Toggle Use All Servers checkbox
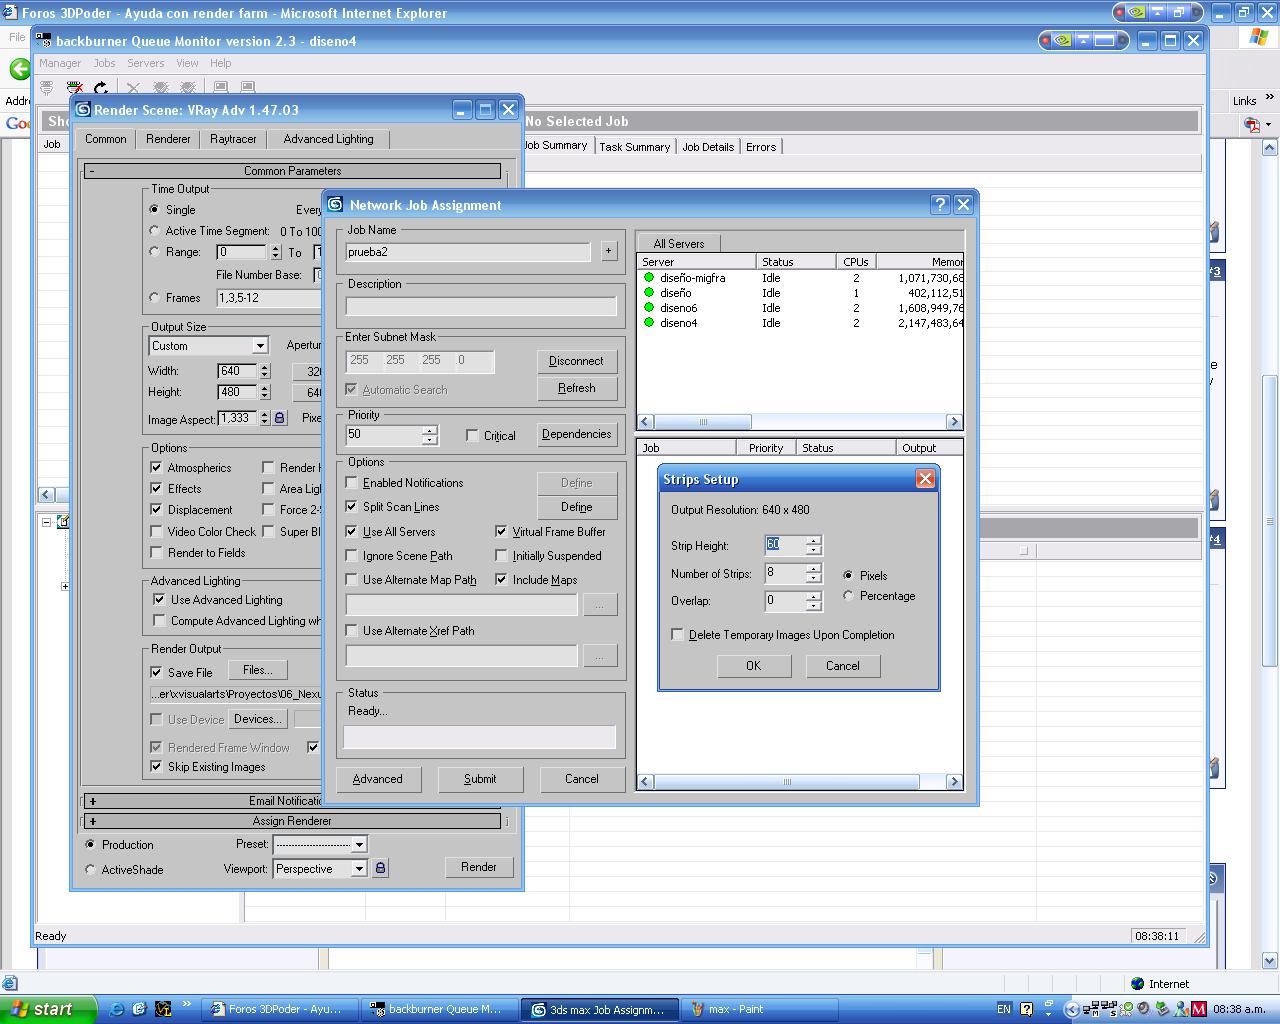Screen dimensions: 1280x1024 tap(351, 532)
